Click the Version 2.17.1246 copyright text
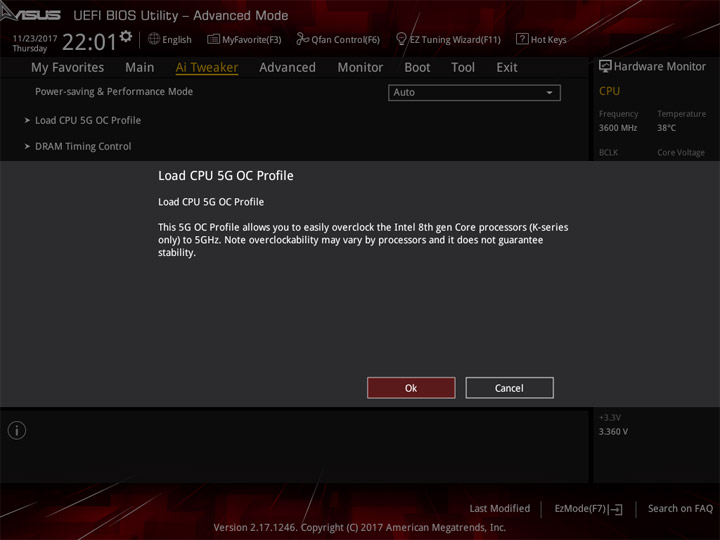Image resolution: width=720 pixels, height=540 pixels. (360, 527)
